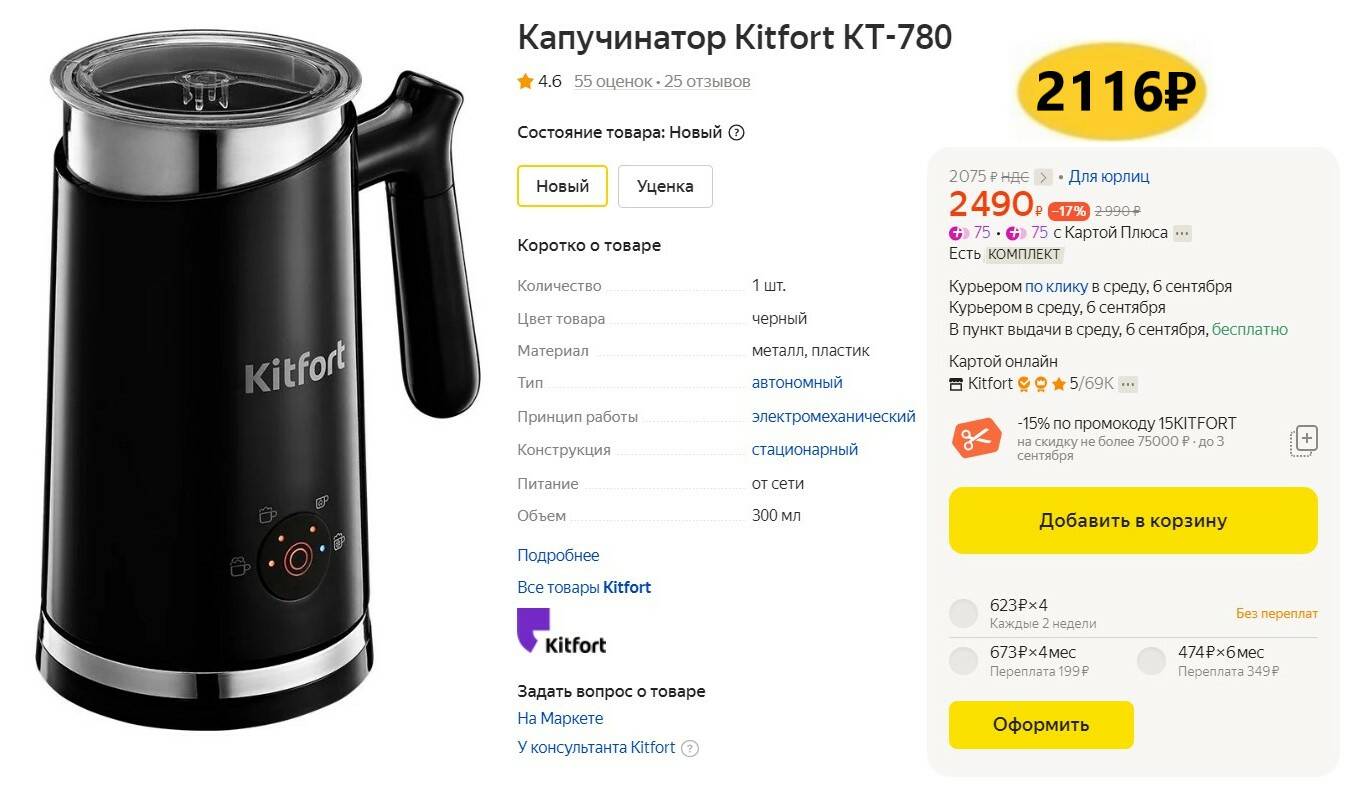Open the Для юрлиц pricing option

tap(1109, 177)
